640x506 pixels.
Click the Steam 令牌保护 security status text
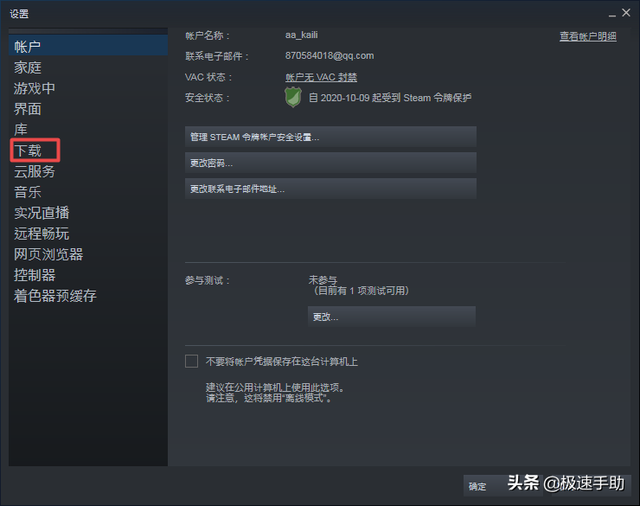click(390, 98)
